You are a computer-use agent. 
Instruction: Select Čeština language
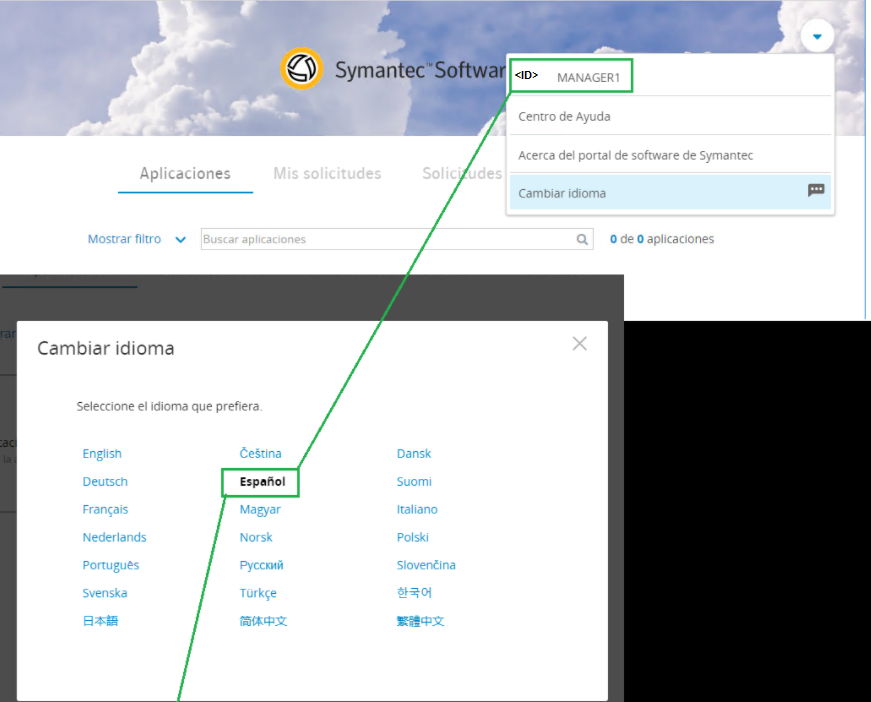[261, 453]
